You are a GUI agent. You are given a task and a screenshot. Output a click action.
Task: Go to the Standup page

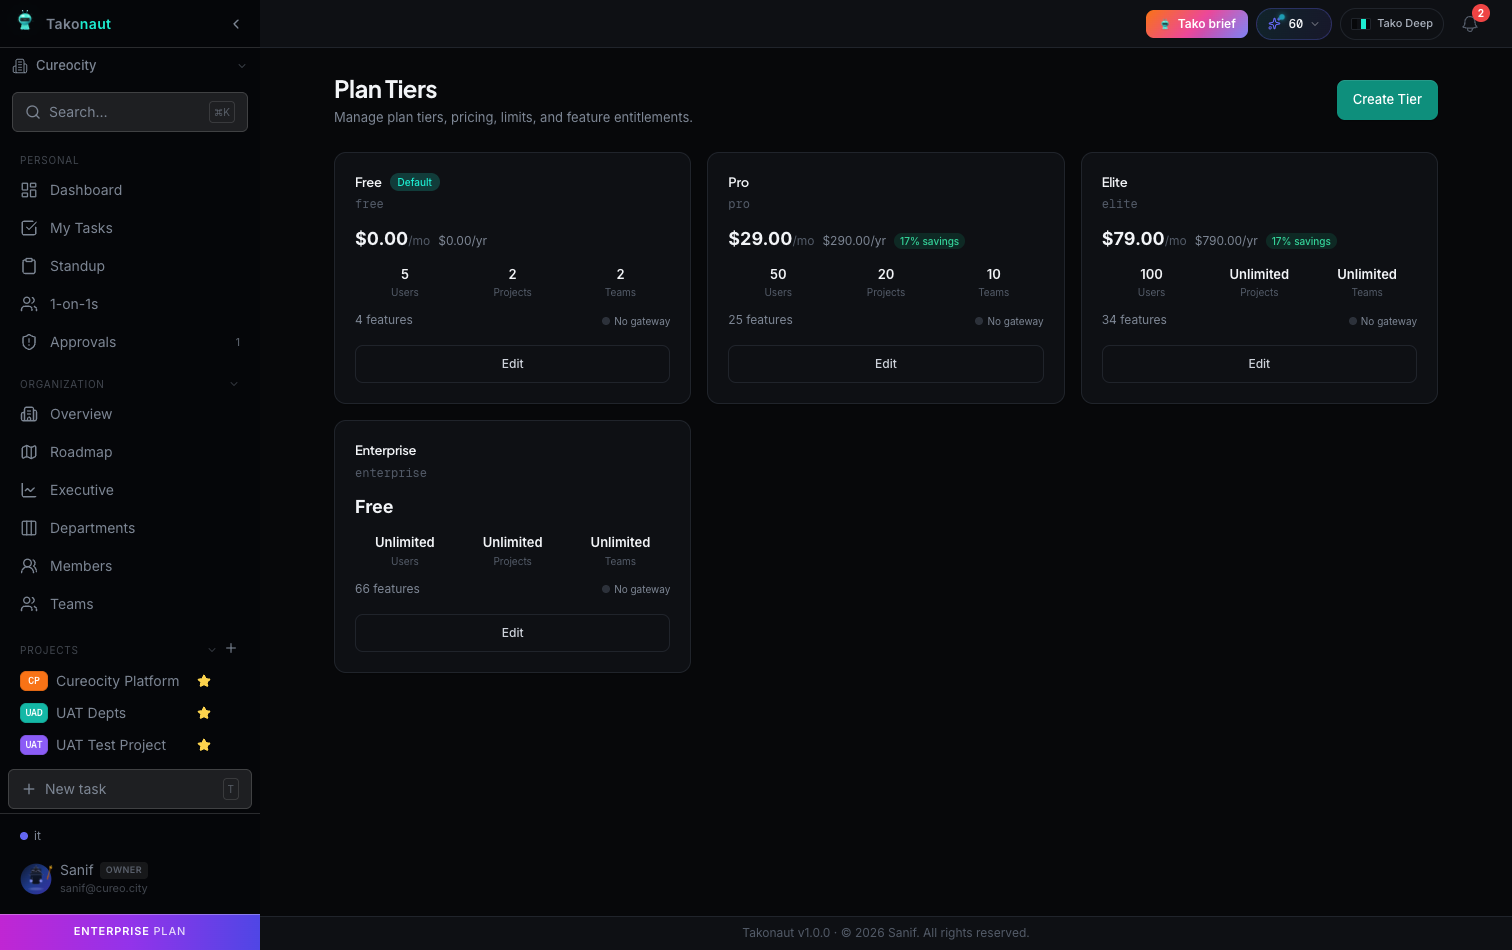[130, 266]
